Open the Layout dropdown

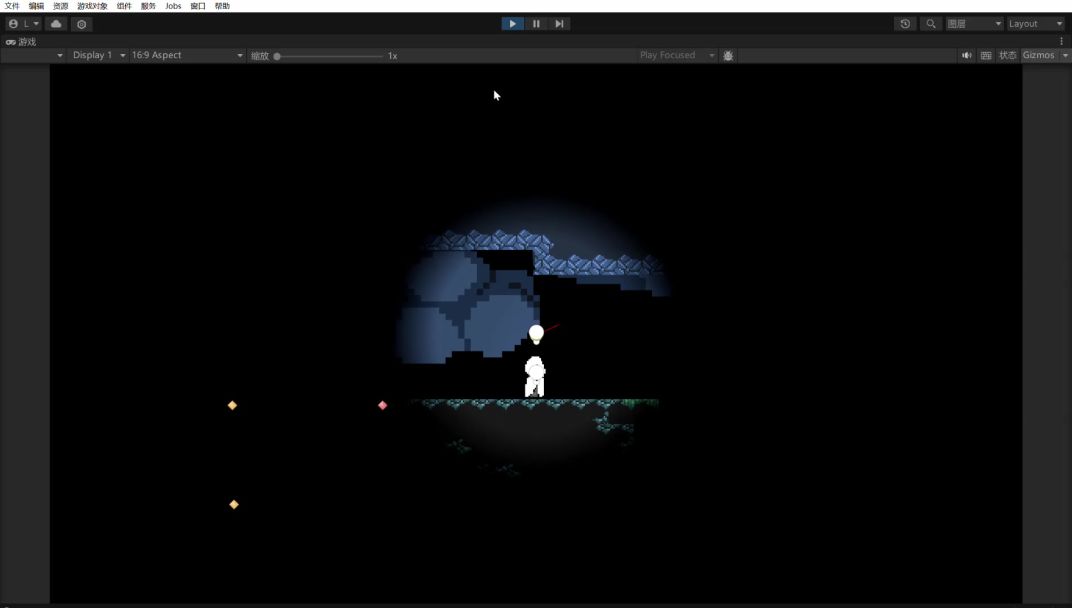(x=1035, y=24)
